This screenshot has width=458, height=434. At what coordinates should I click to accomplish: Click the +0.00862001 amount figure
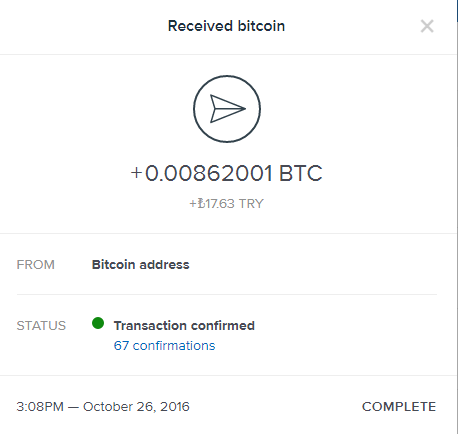pos(202,173)
